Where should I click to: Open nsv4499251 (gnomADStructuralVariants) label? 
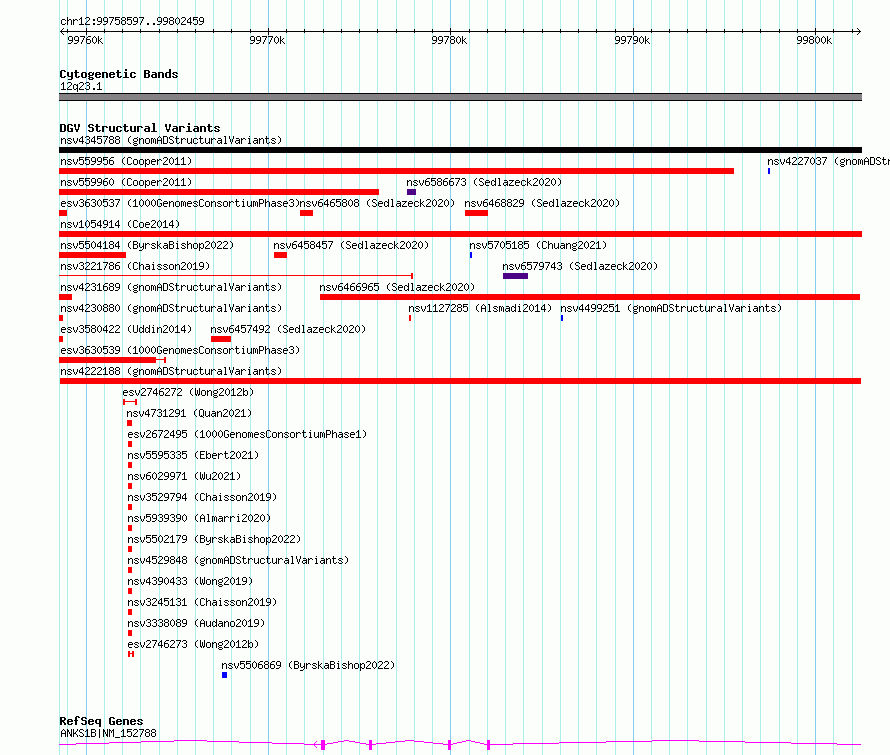(671, 308)
